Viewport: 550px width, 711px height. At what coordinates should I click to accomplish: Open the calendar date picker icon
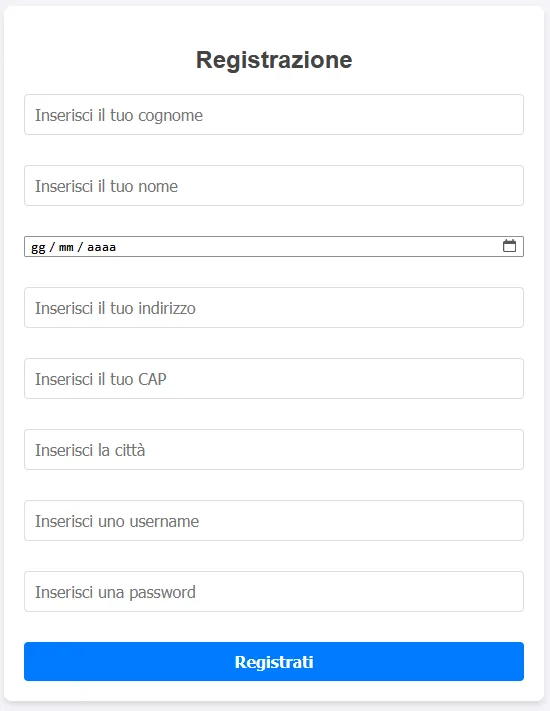(509, 246)
